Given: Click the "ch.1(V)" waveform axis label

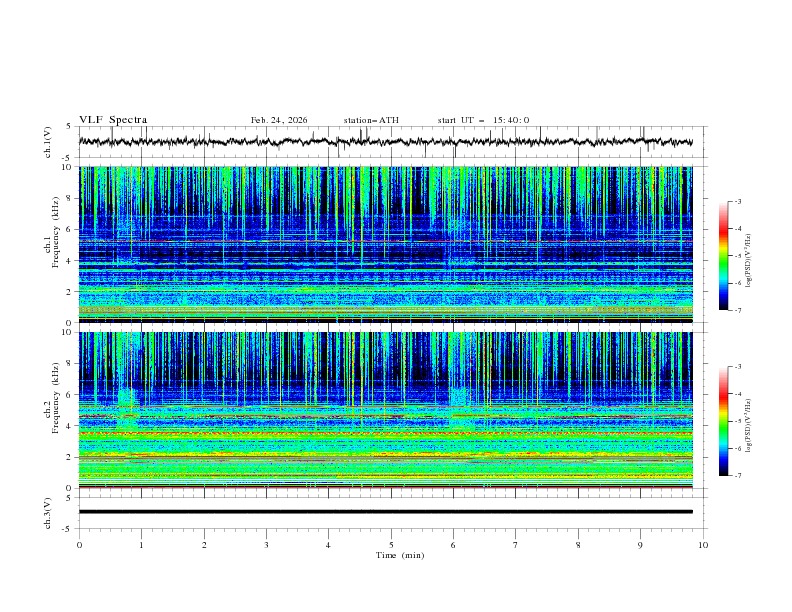Looking at the screenshot, I should [48, 142].
